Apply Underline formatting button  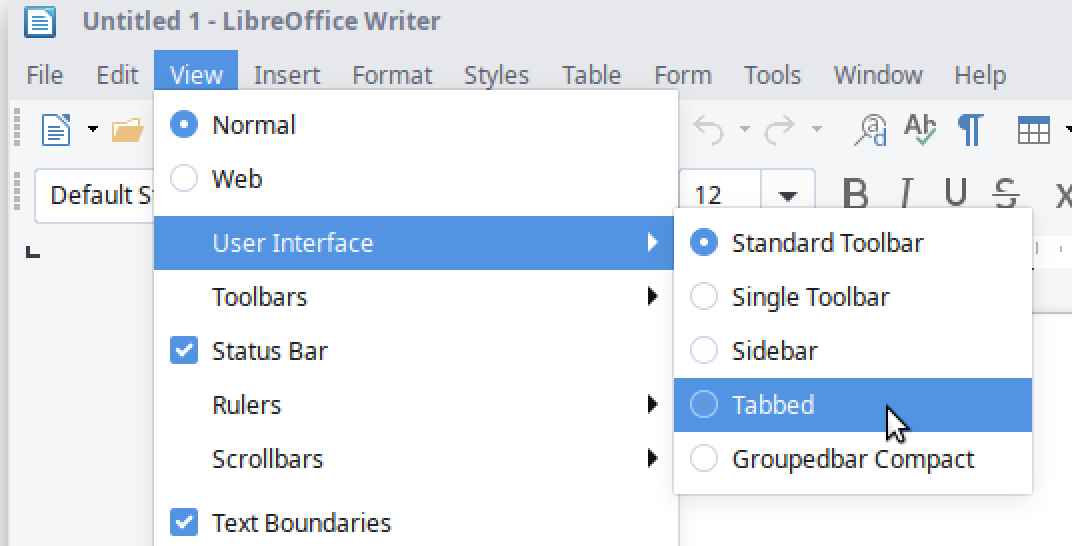point(955,194)
